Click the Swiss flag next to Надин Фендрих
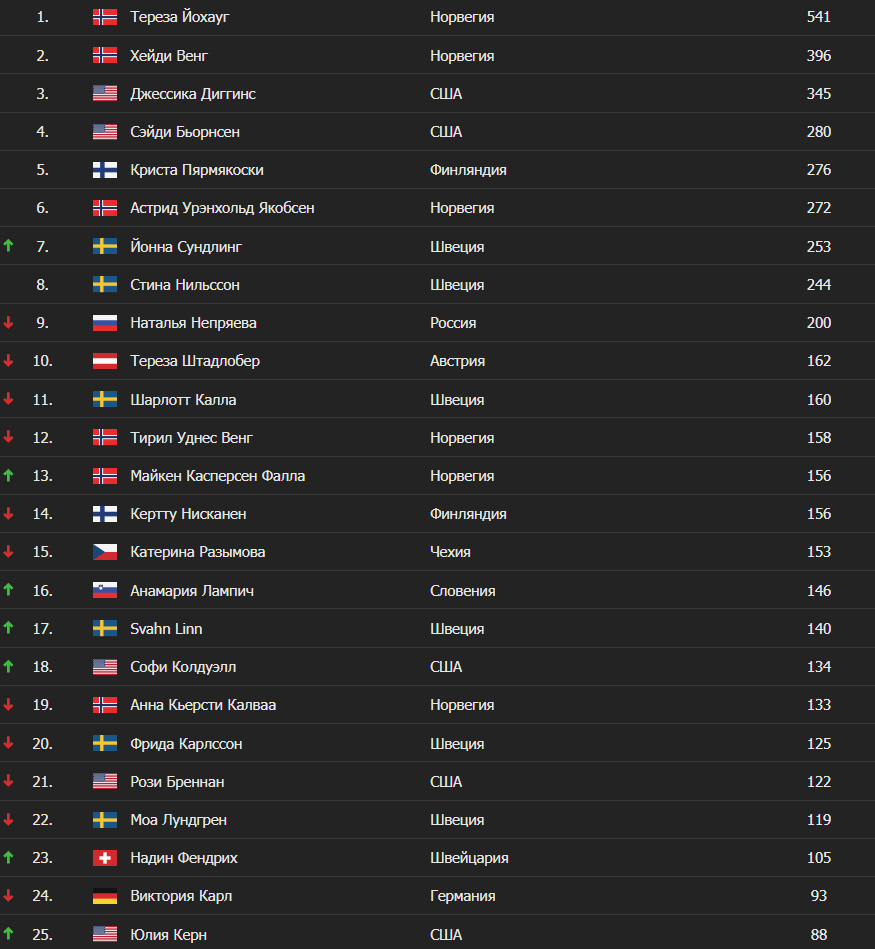 coord(105,858)
